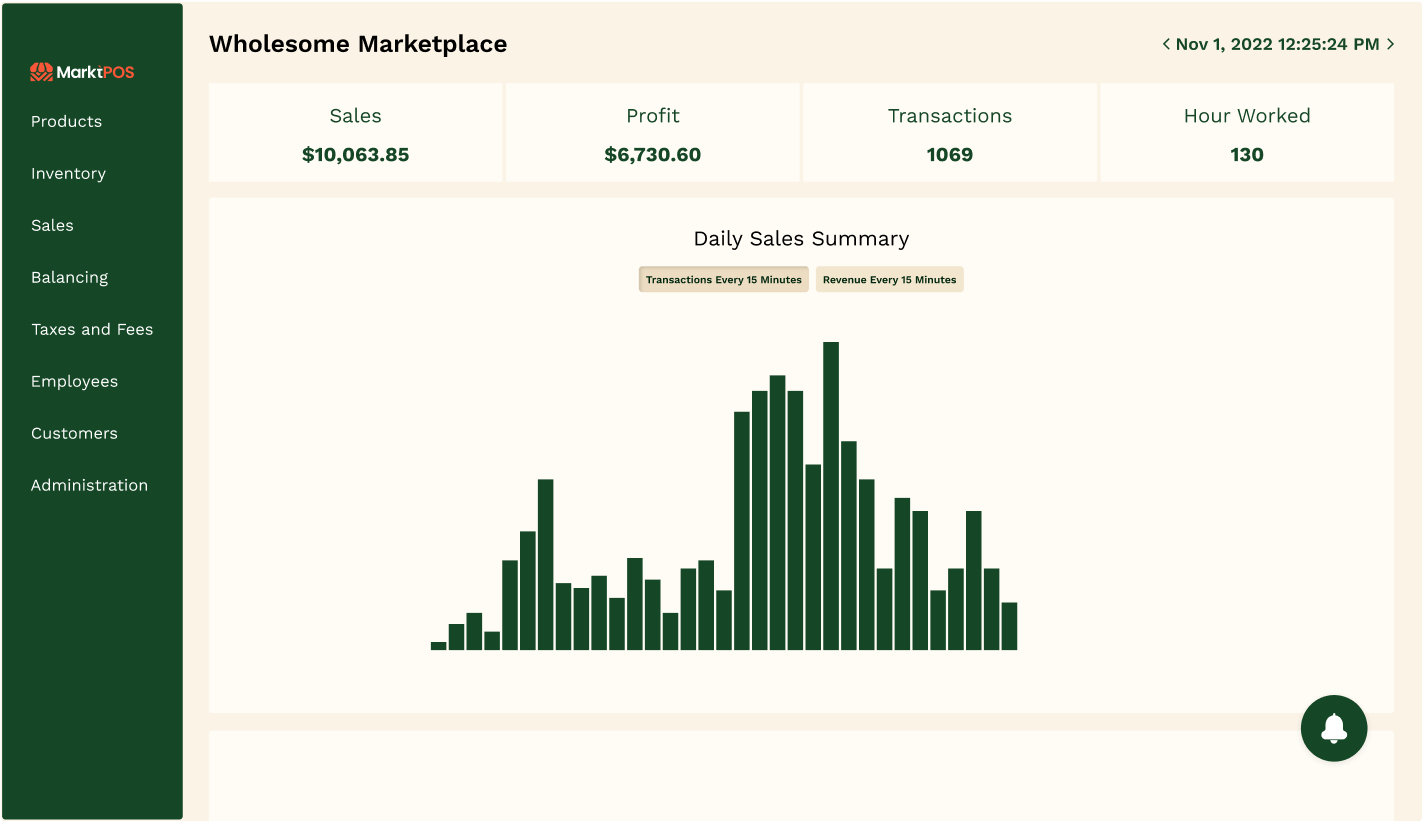Click the MarktPOS logo icon

pos(41,72)
